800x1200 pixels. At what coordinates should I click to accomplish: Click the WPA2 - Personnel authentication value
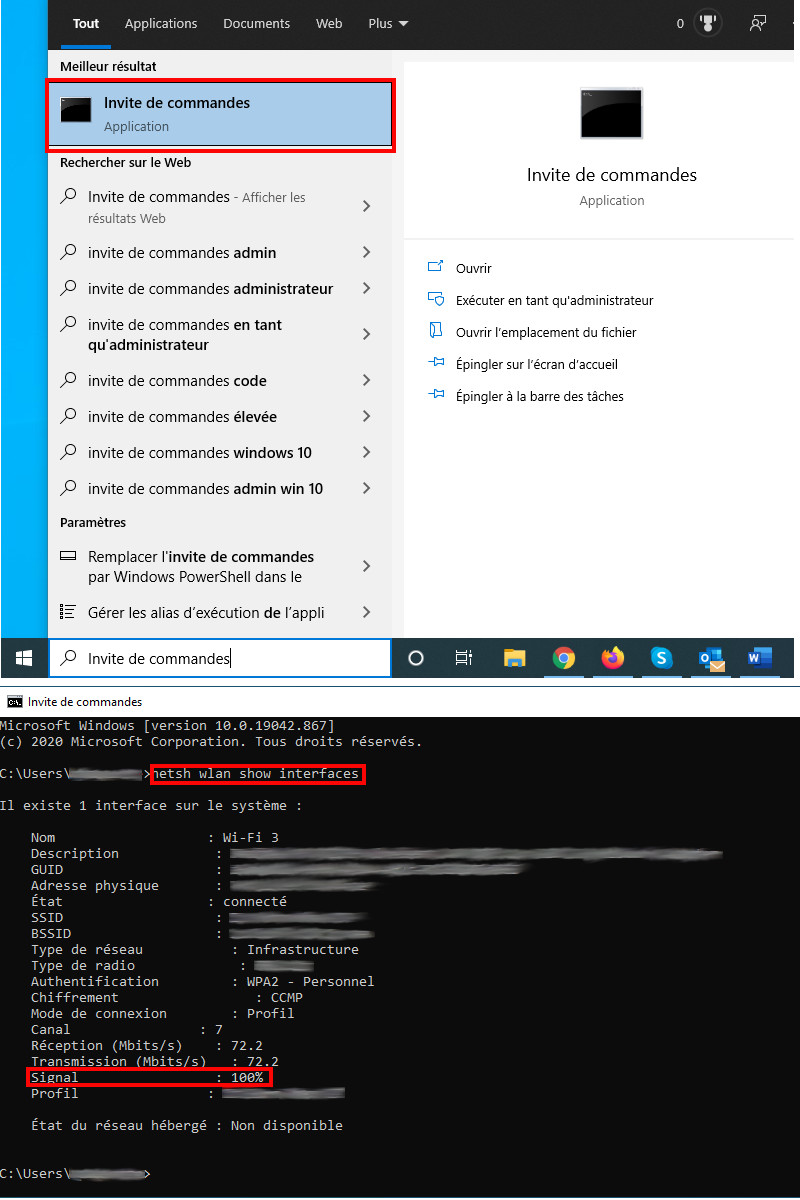(310, 981)
